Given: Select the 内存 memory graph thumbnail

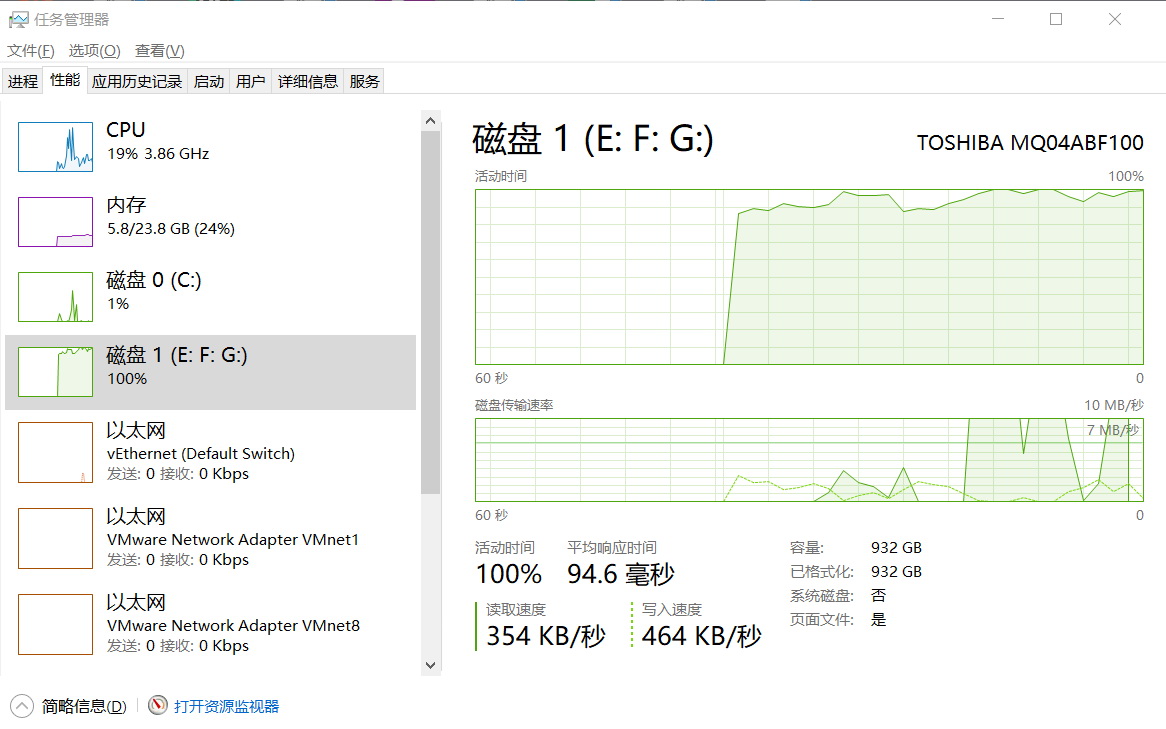Looking at the screenshot, I should 55,222.
